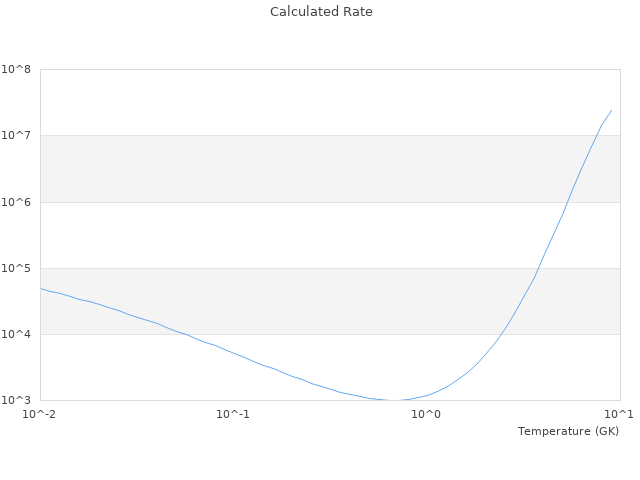Screen dimensions: 640x480
Task: Click the "Temperature (GK)" axis title
Action: pos(568,431)
